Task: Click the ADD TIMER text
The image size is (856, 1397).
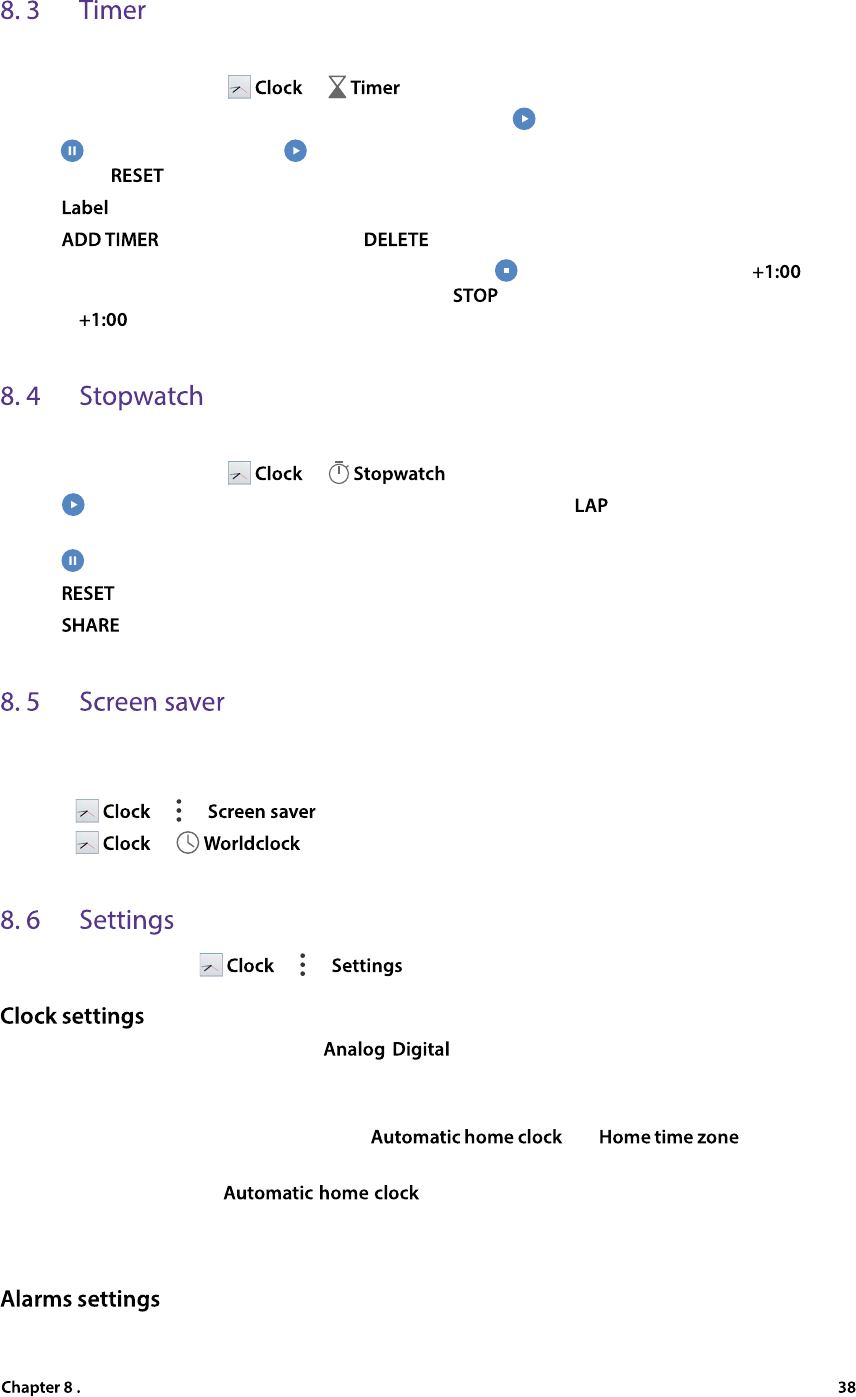Action: (x=110, y=240)
